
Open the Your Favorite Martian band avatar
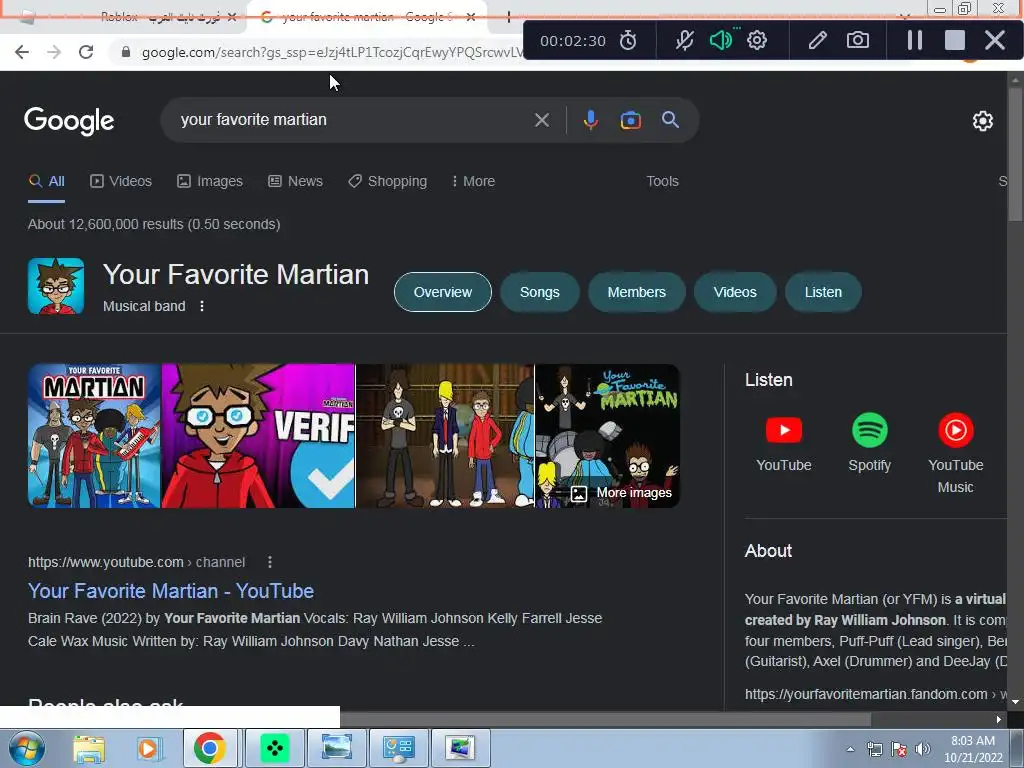click(x=56, y=286)
